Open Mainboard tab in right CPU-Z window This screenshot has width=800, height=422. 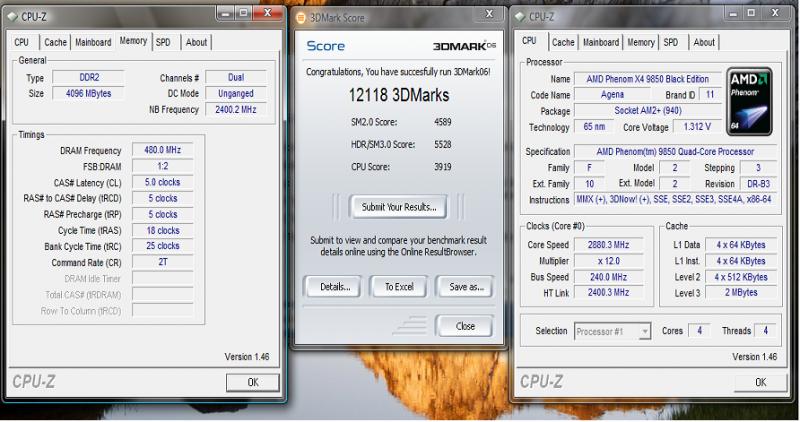tap(601, 42)
